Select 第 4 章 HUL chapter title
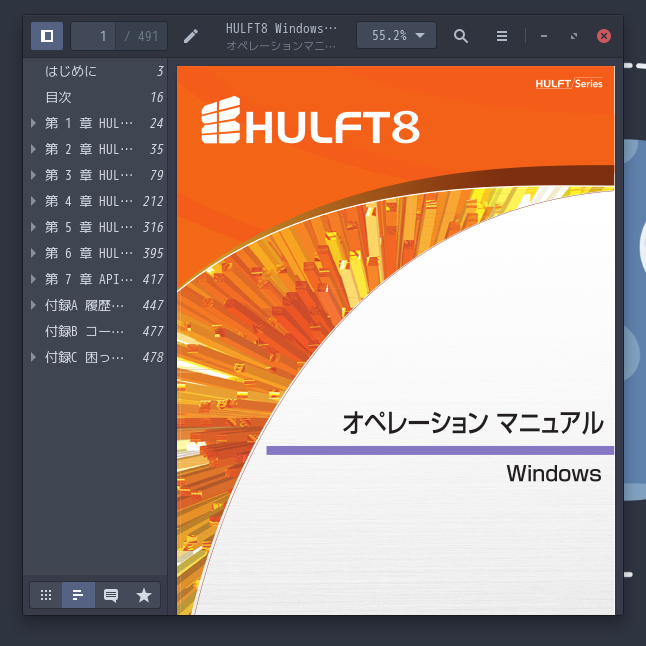The width and height of the screenshot is (646, 646). click(x=89, y=201)
